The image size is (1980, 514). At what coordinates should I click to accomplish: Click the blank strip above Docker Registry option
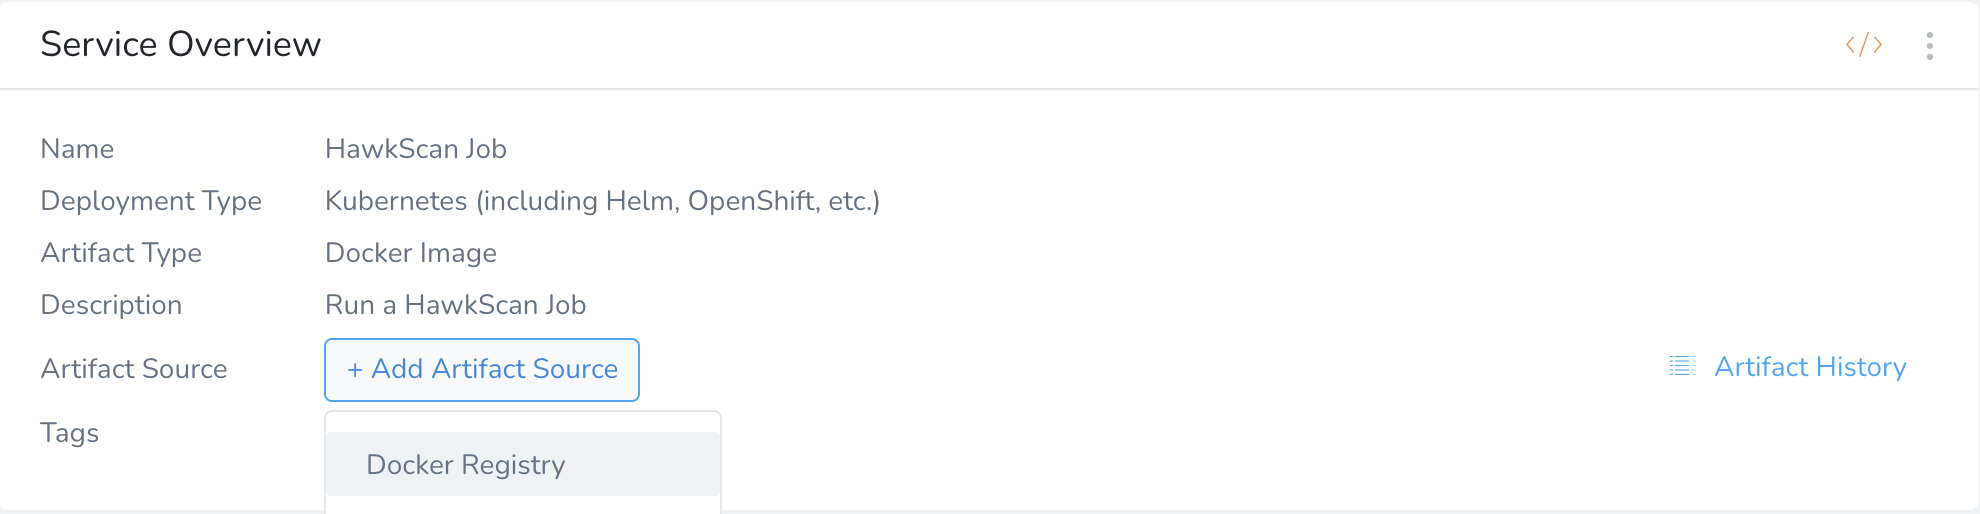(522, 422)
